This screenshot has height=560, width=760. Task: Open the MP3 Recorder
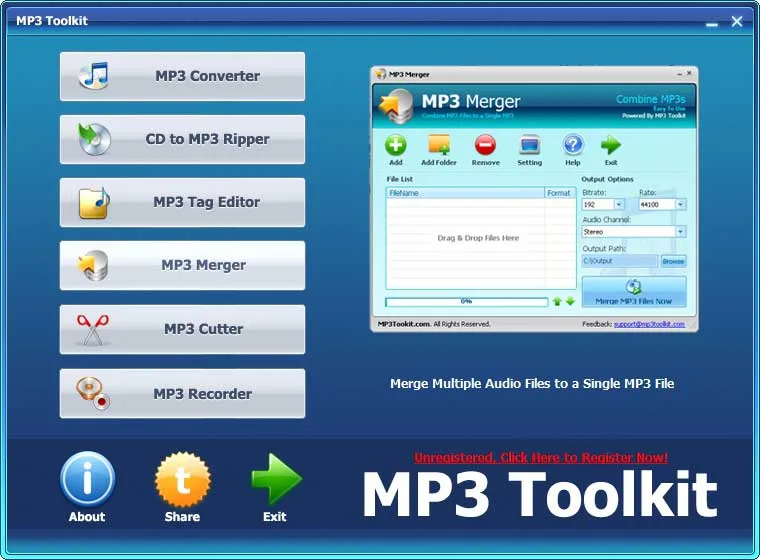point(182,394)
